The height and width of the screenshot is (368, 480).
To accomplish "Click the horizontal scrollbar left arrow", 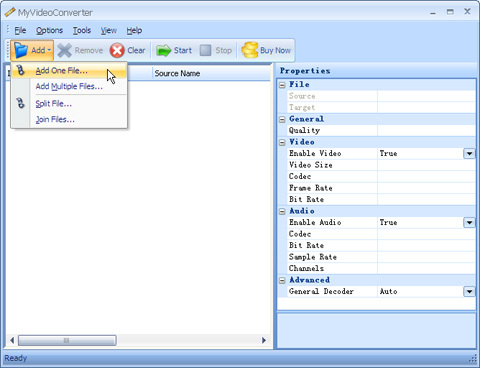I will [12, 340].
